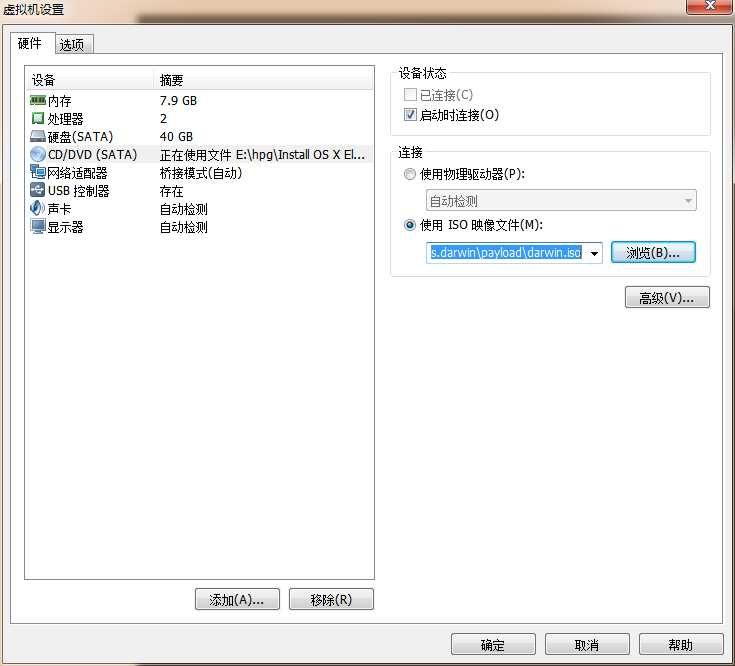Click 自动检测 summary in the 显示器 row
Viewport: 735px width, 666px height.
[183, 227]
